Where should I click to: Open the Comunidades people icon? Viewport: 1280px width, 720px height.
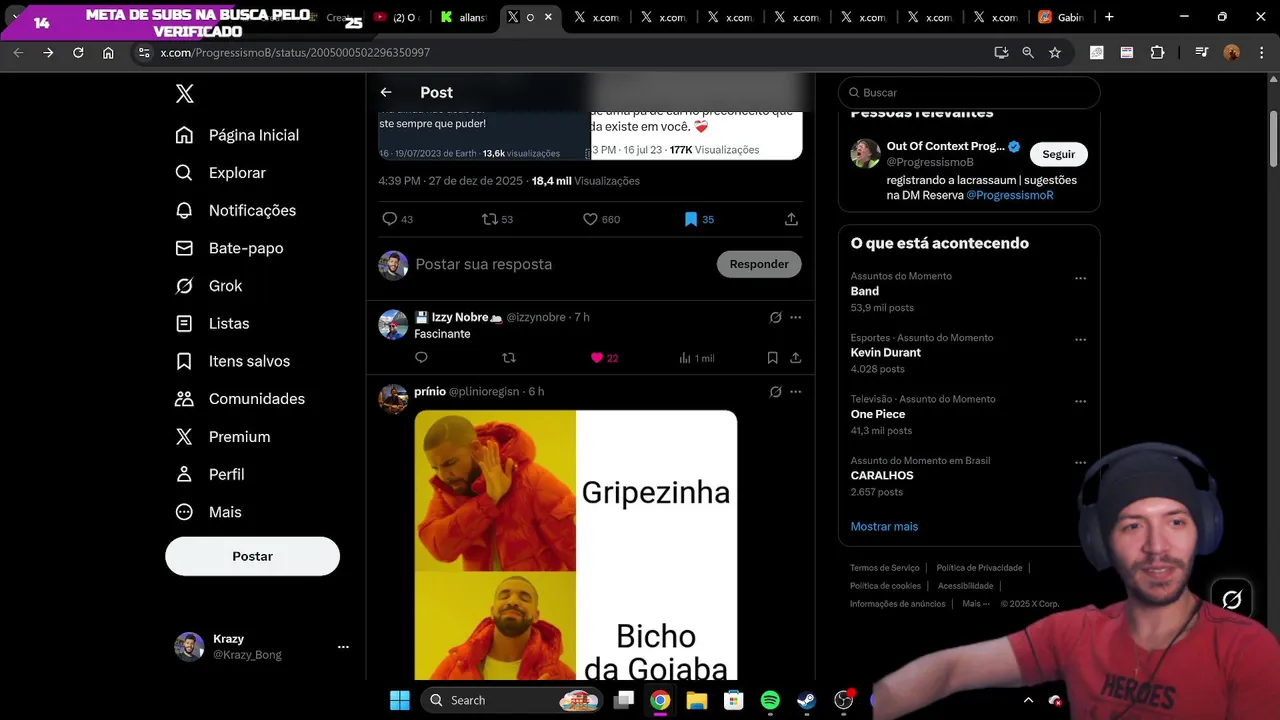pyautogui.click(x=184, y=399)
